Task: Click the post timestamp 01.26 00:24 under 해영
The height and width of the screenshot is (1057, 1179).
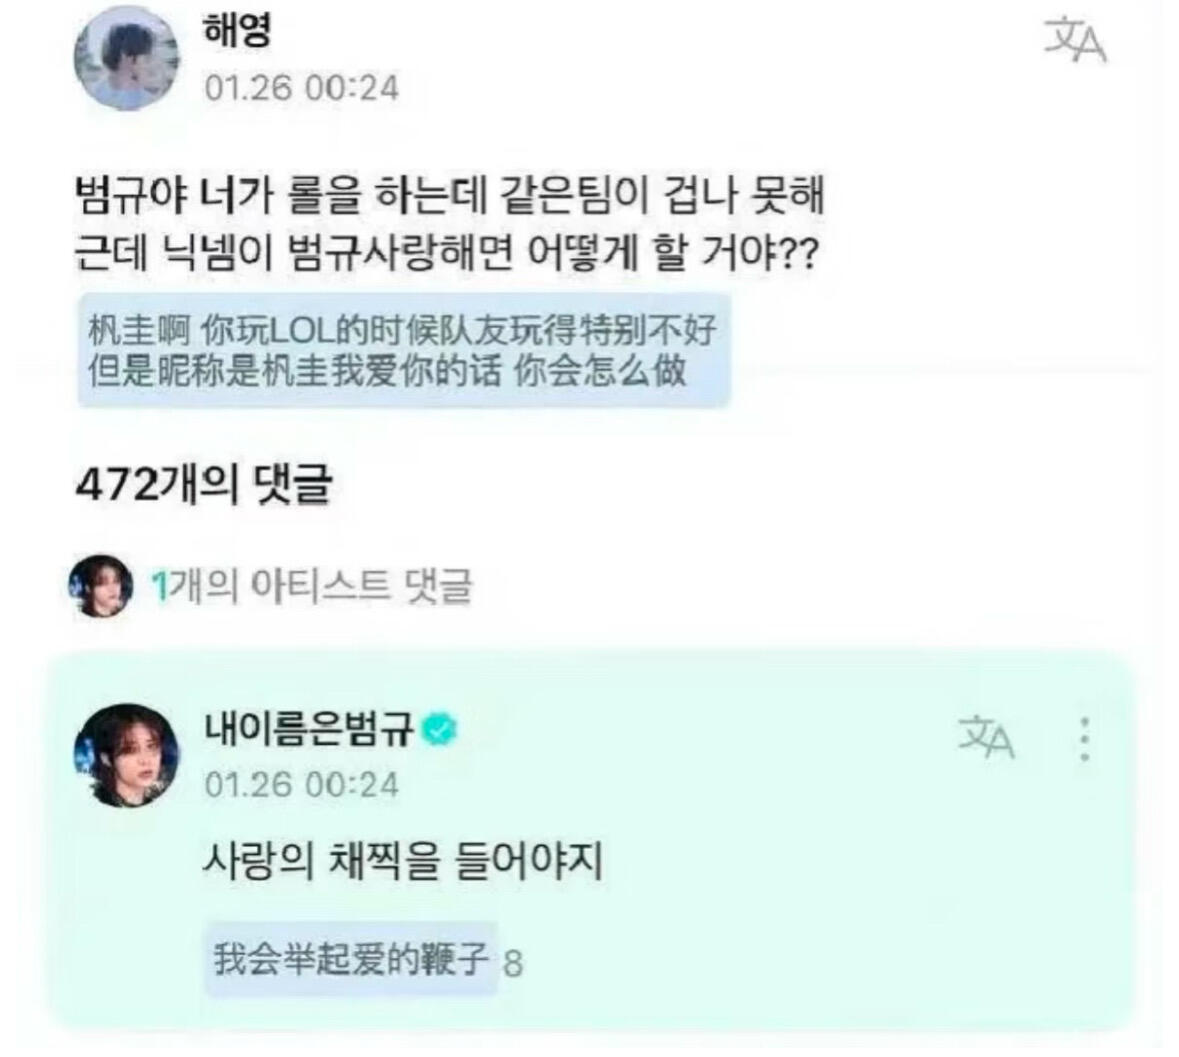Action: pyautogui.click(x=302, y=88)
